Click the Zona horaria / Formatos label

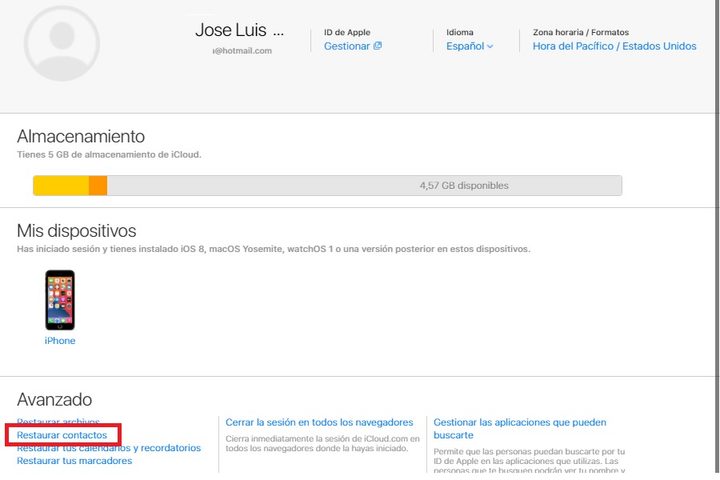click(x=581, y=32)
